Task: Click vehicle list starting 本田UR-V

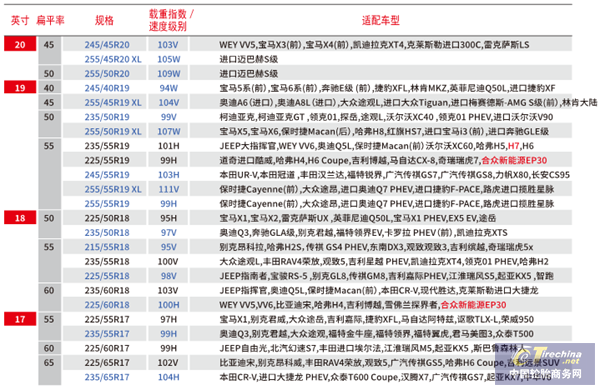Action: (x=395, y=175)
